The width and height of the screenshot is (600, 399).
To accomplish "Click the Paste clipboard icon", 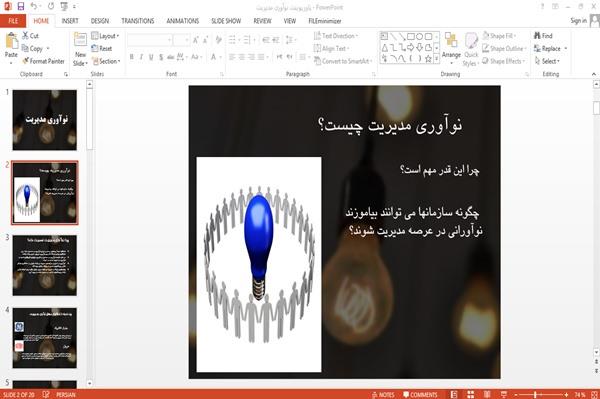I will (x=11, y=41).
